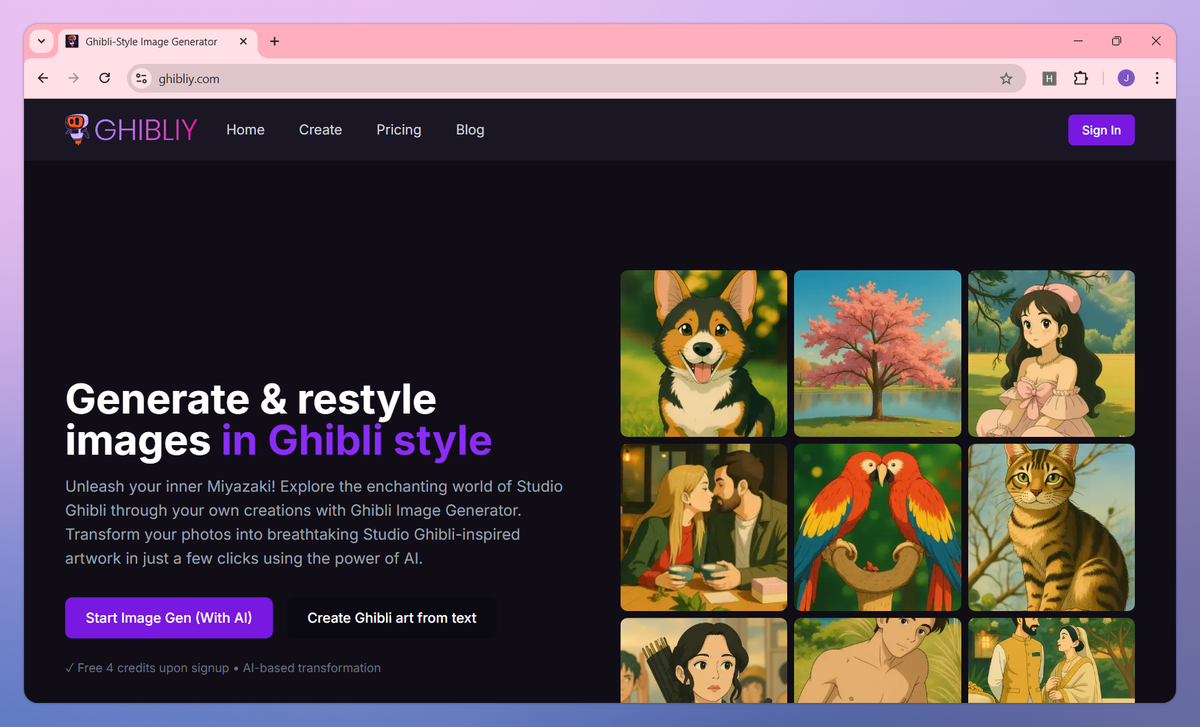This screenshot has height=727, width=1200.
Task: Reload the page with the refresh icon
Action: [x=104, y=78]
